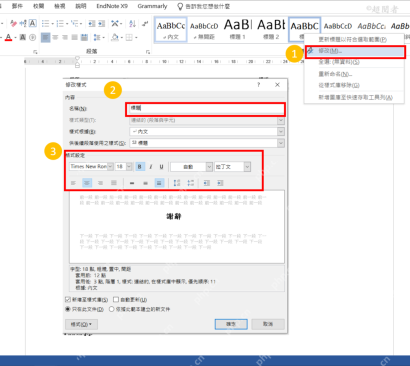410x366 pixels.
Task: Choose Rename in the style context menu
Action: [355, 74]
